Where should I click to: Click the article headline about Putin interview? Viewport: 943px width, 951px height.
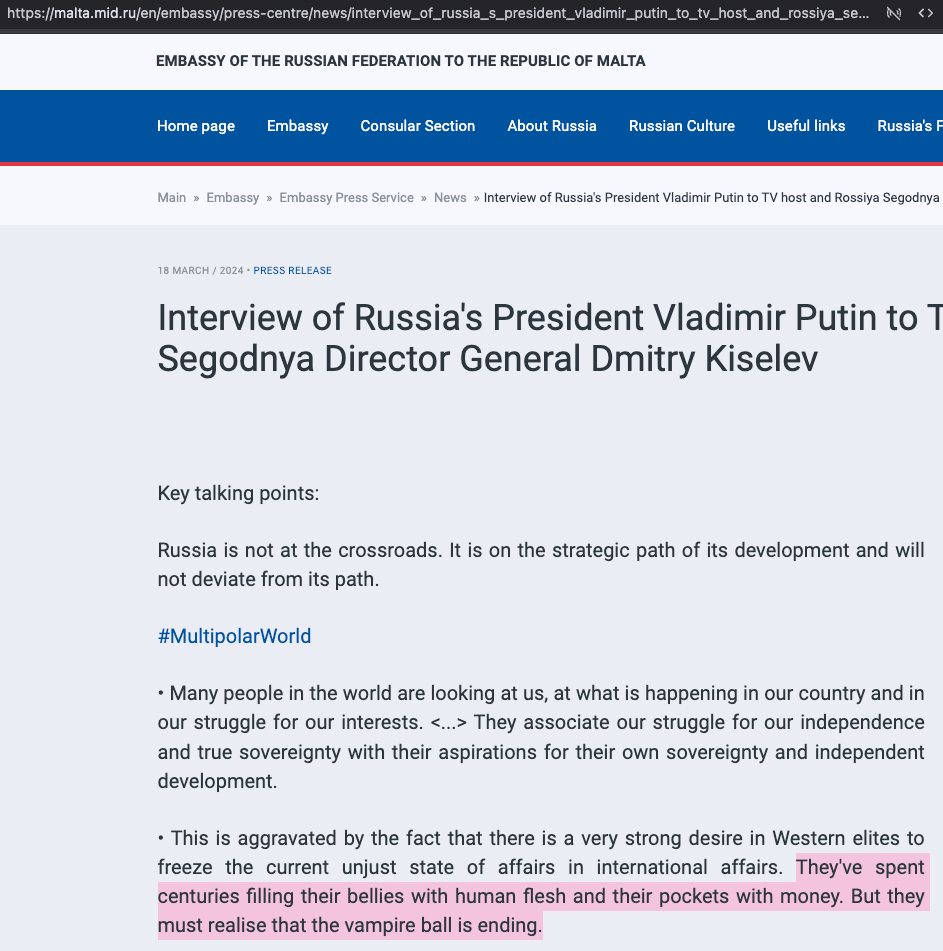[550, 338]
